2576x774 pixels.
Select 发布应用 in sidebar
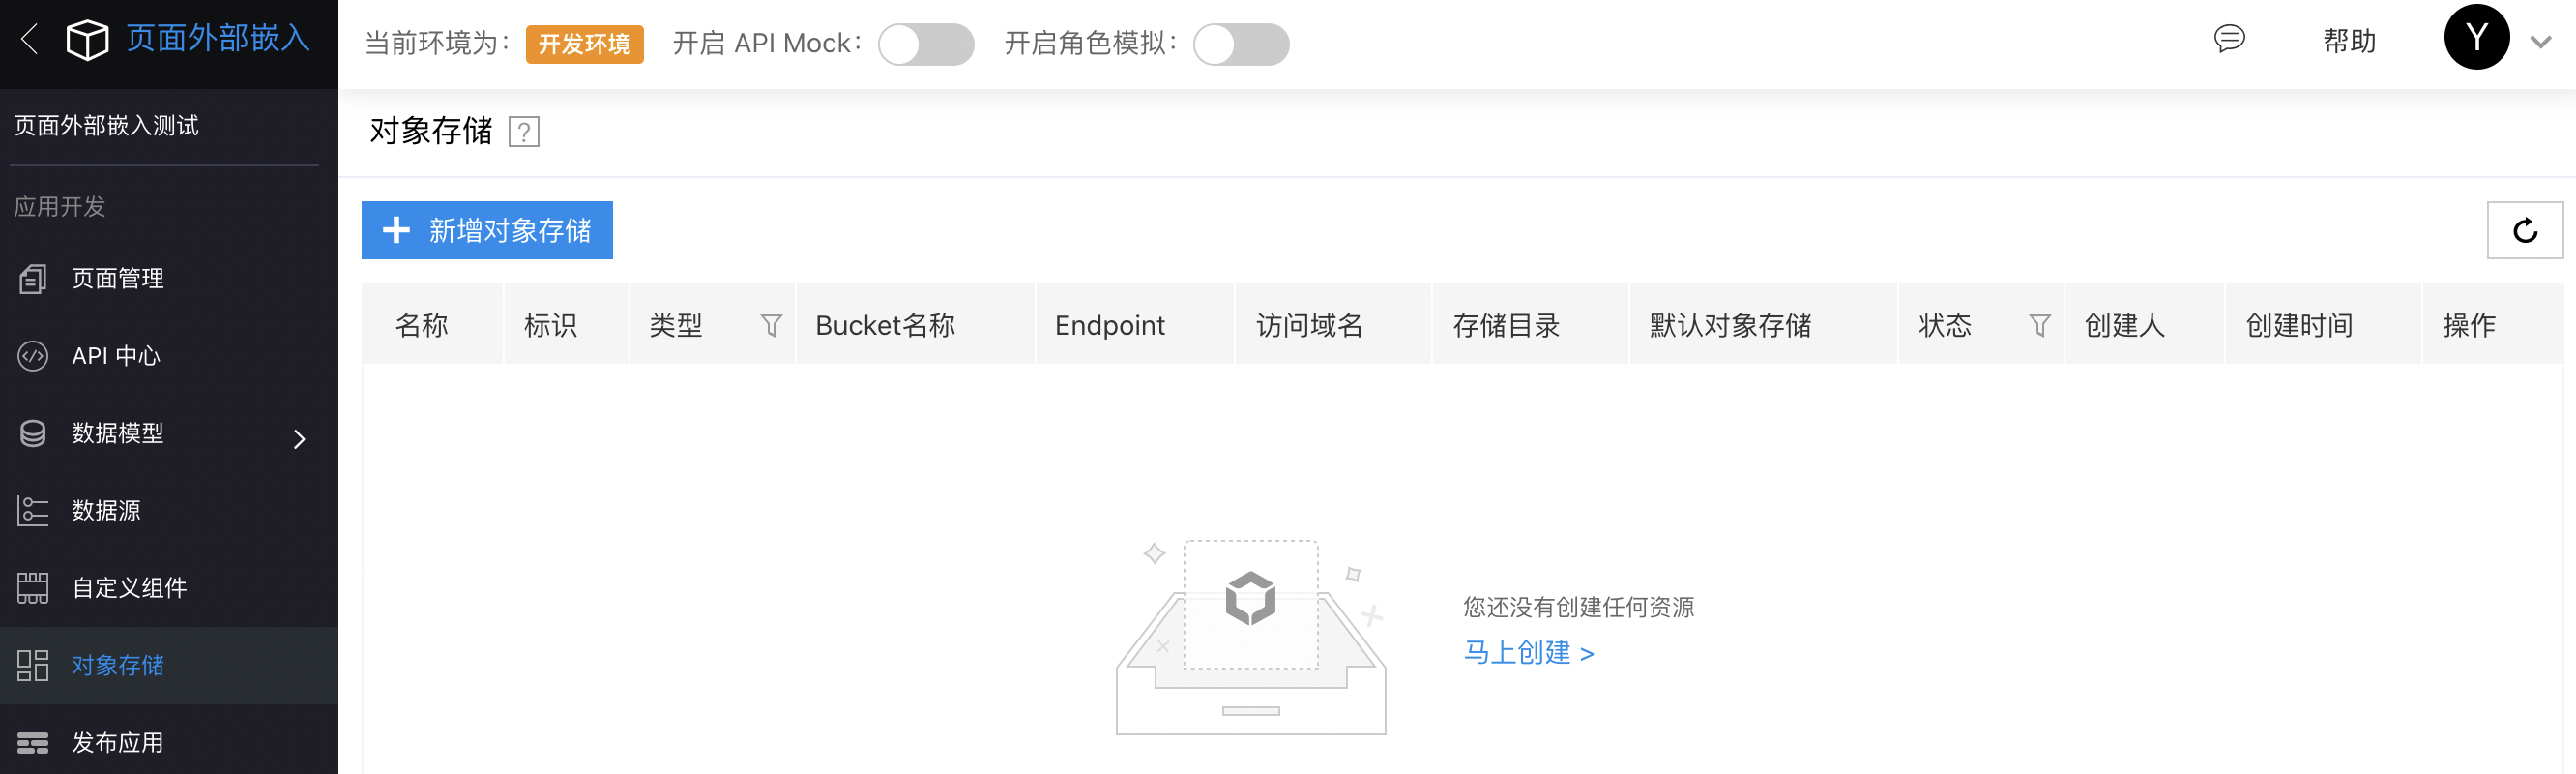coord(169,742)
